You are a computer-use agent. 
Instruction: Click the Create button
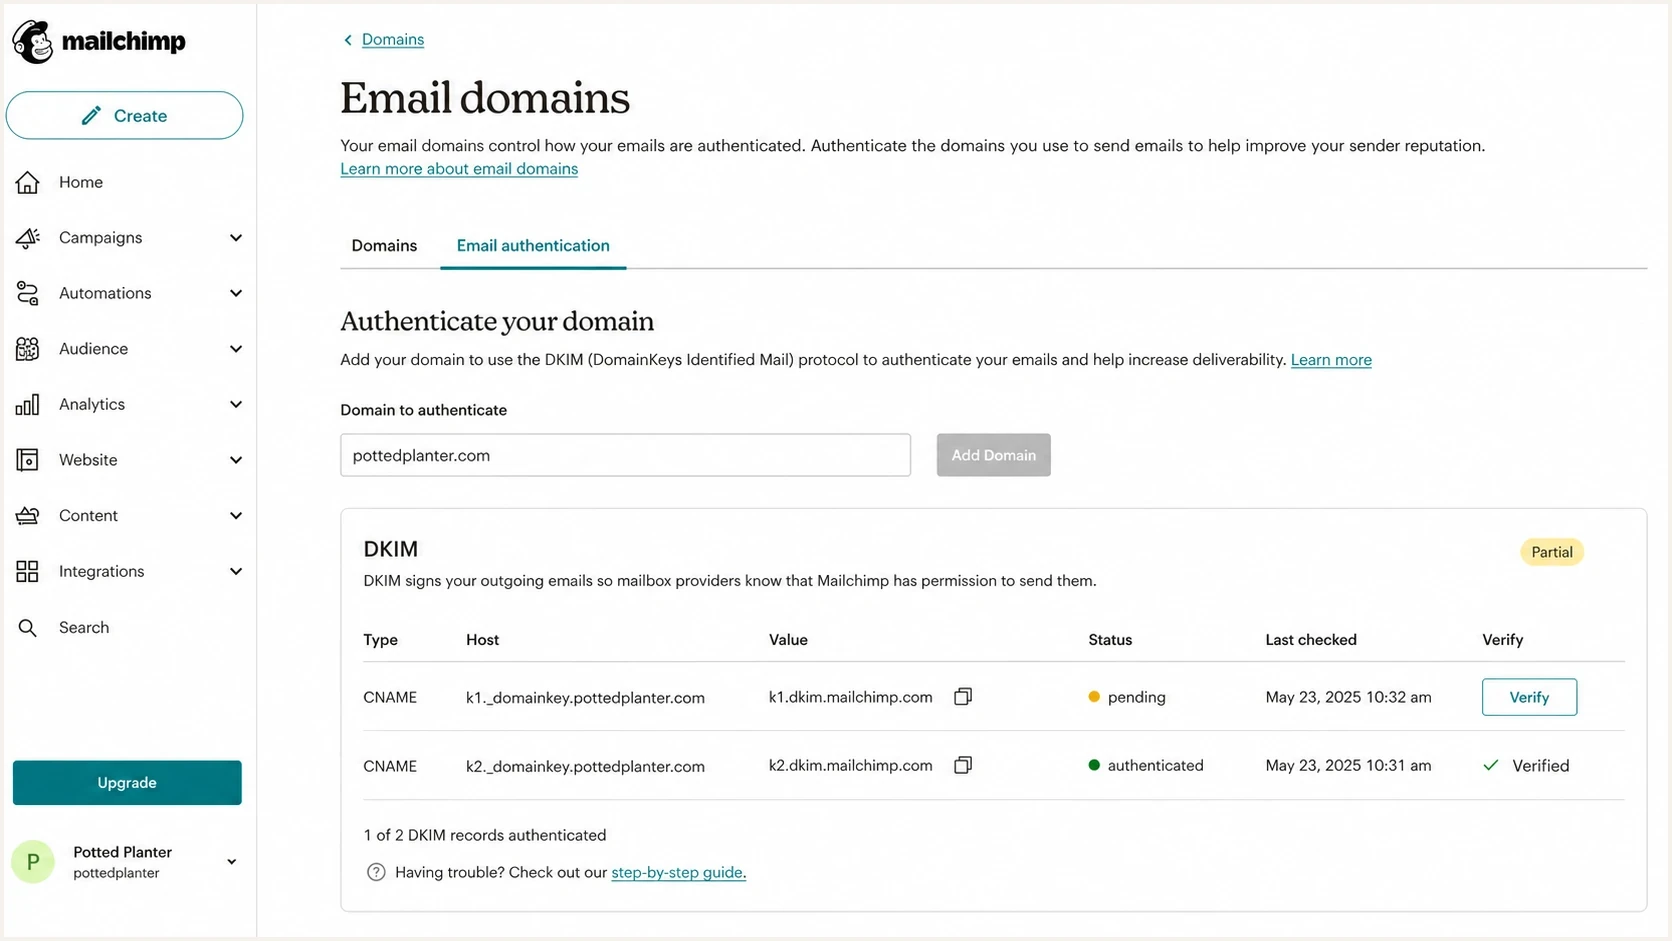tap(124, 116)
